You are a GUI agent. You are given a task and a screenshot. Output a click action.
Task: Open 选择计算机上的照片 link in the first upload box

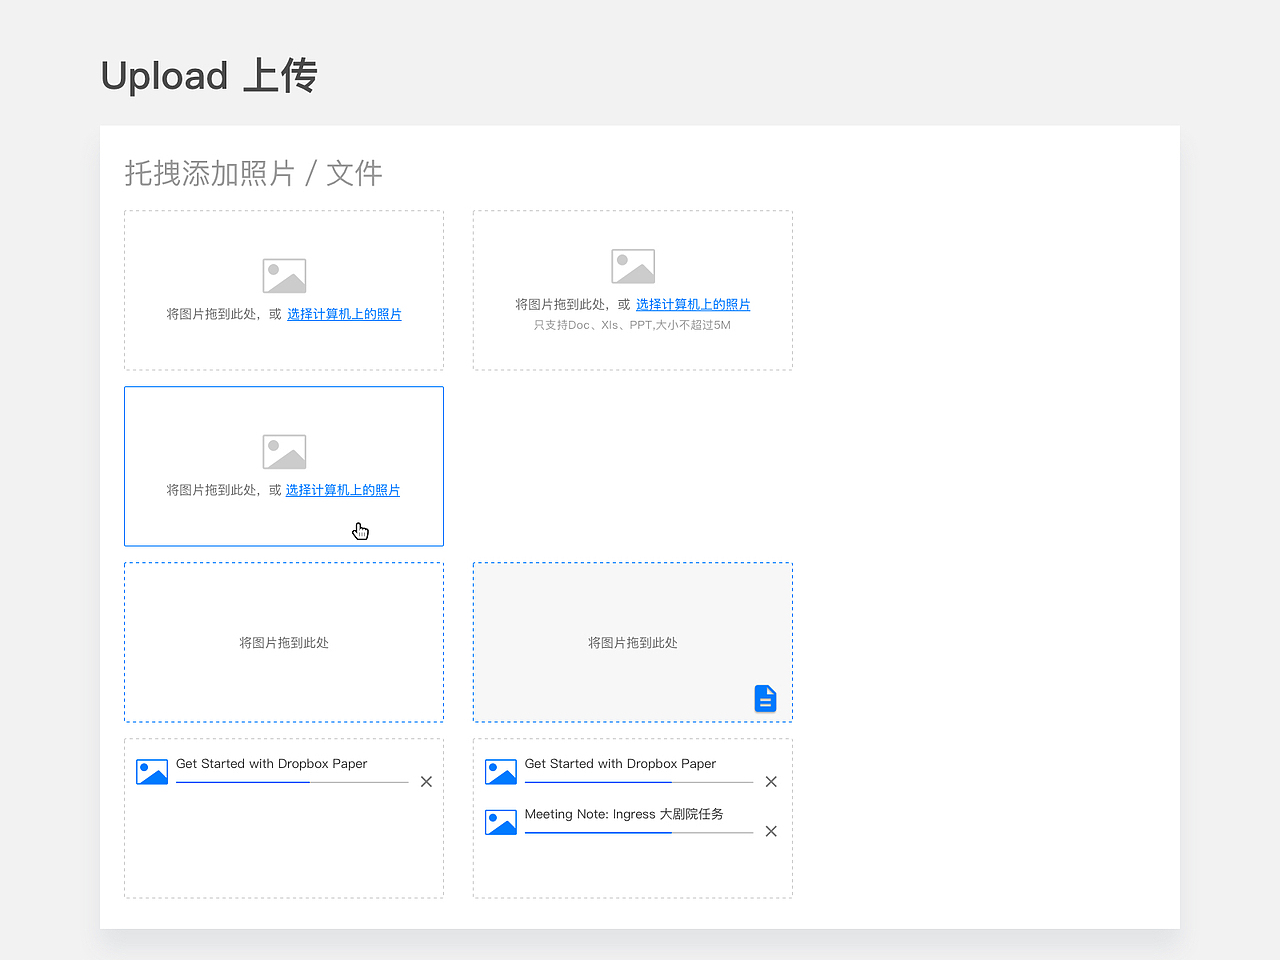[344, 313]
